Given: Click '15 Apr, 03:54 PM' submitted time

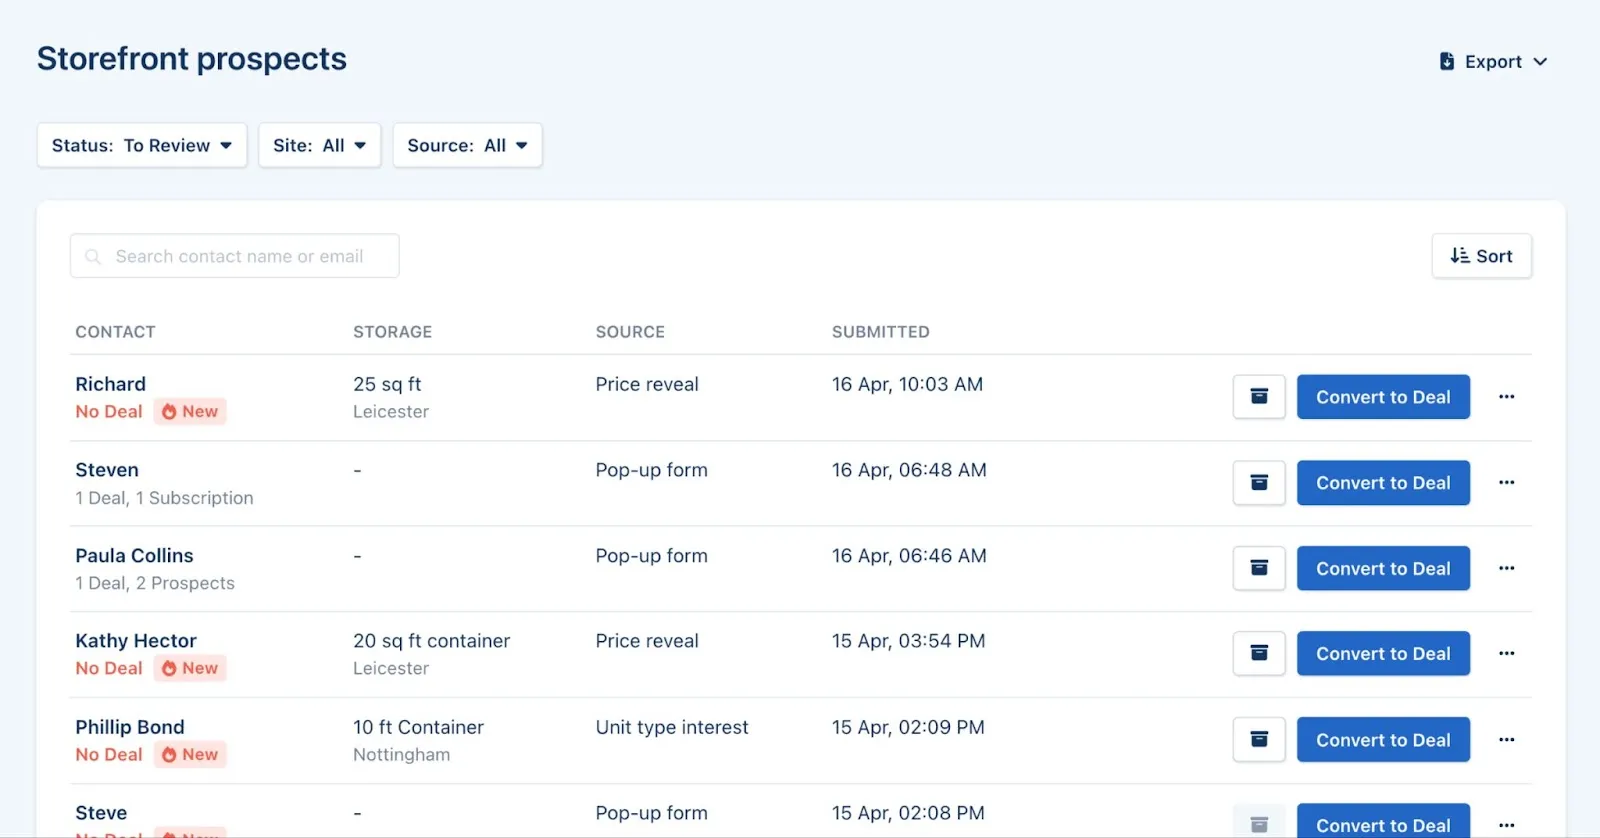Looking at the screenshot, I should pos(908,641).
